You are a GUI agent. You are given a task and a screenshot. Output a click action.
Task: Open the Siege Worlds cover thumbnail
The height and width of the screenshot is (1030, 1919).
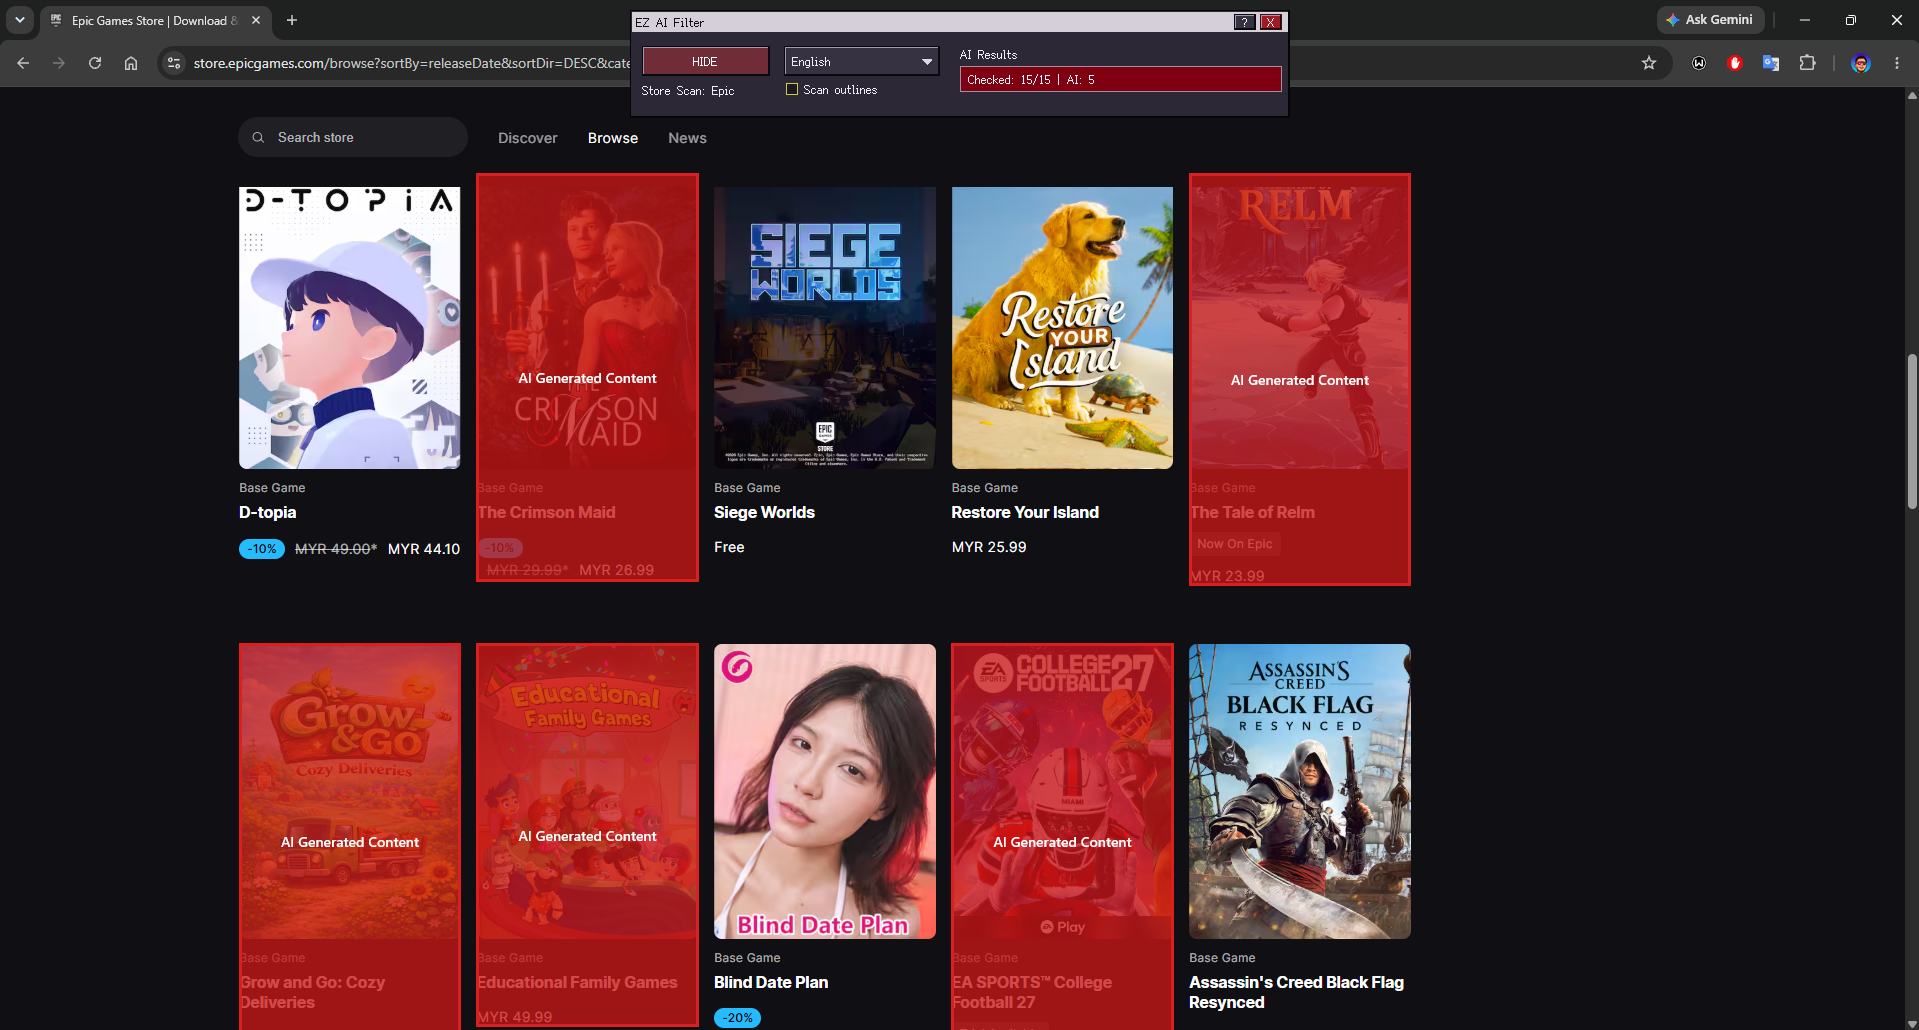coord(825,328)
